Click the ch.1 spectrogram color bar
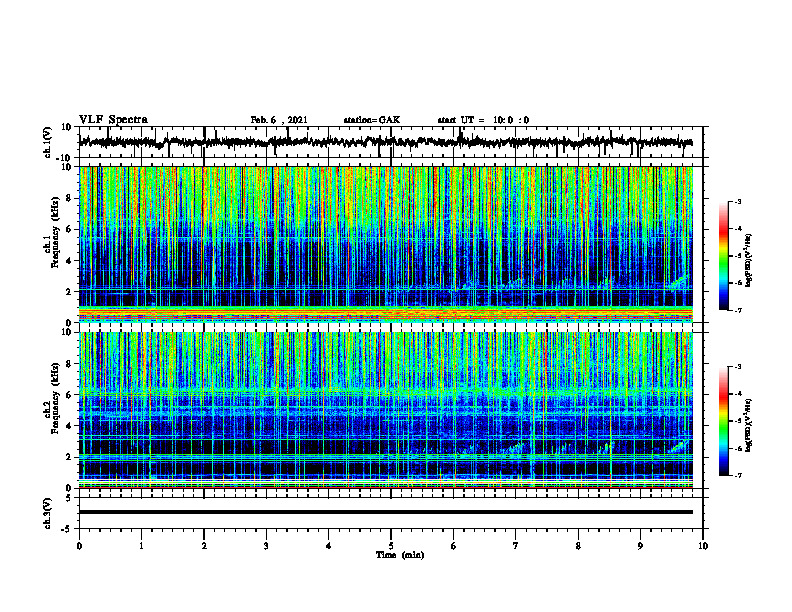Viewport: 792px width, 612px height. click(x=723, y=256)
